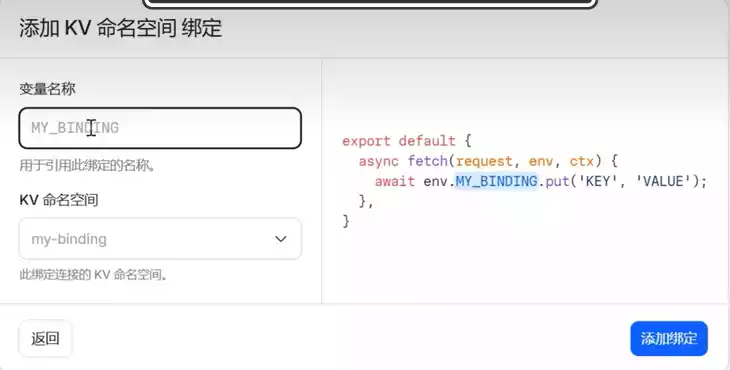Viewport: 730px width, 370px height.
Task: Focus the 变量名称 MY_BINDING input field
Action: coord(160,128)
